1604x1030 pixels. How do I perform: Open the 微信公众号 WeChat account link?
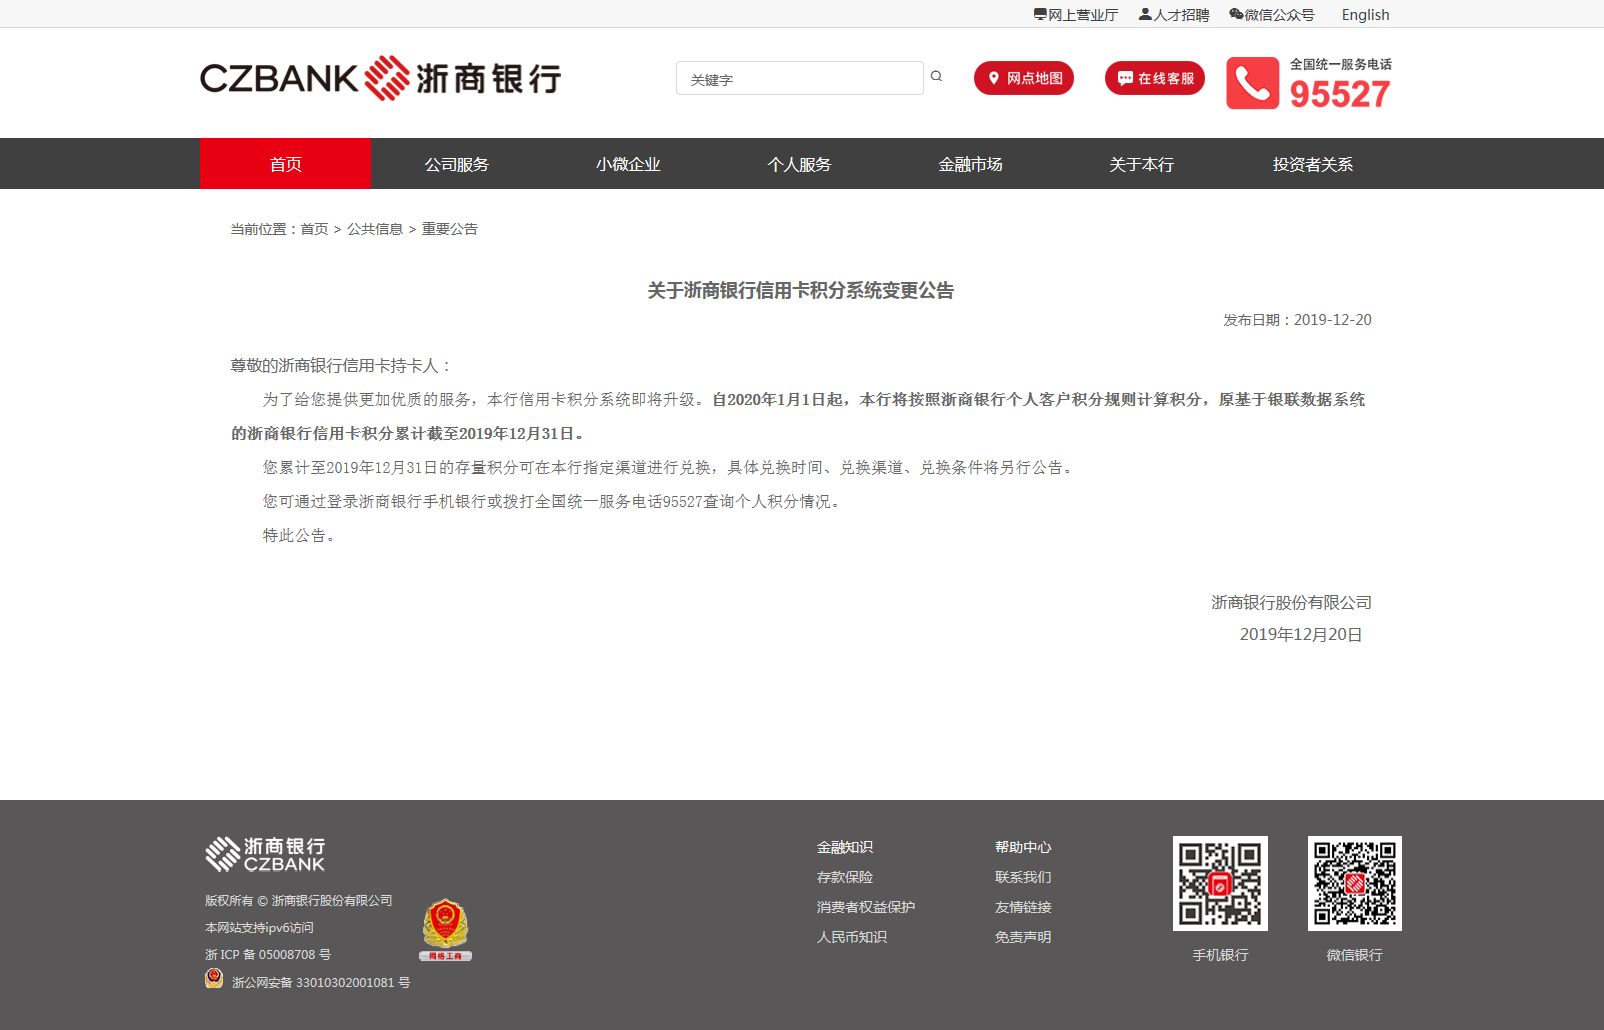click(1272, 15)
